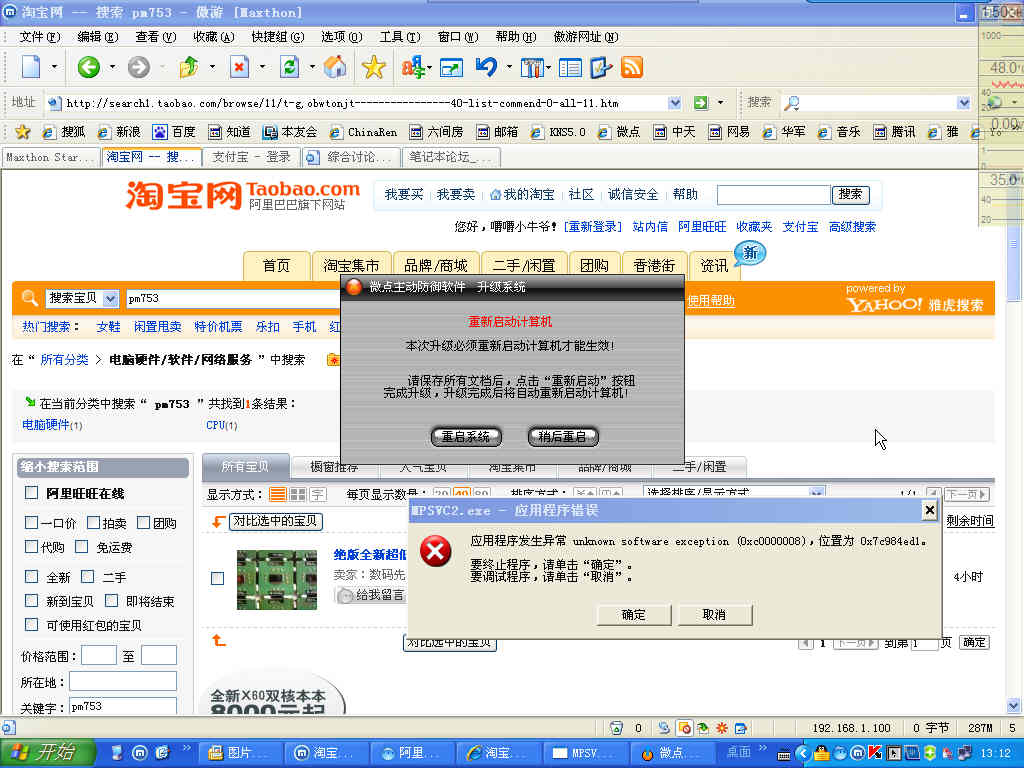Click the orange search magnifier on Taobao bar
This screenshot has height=768, width=1024.
click(29, 298)
